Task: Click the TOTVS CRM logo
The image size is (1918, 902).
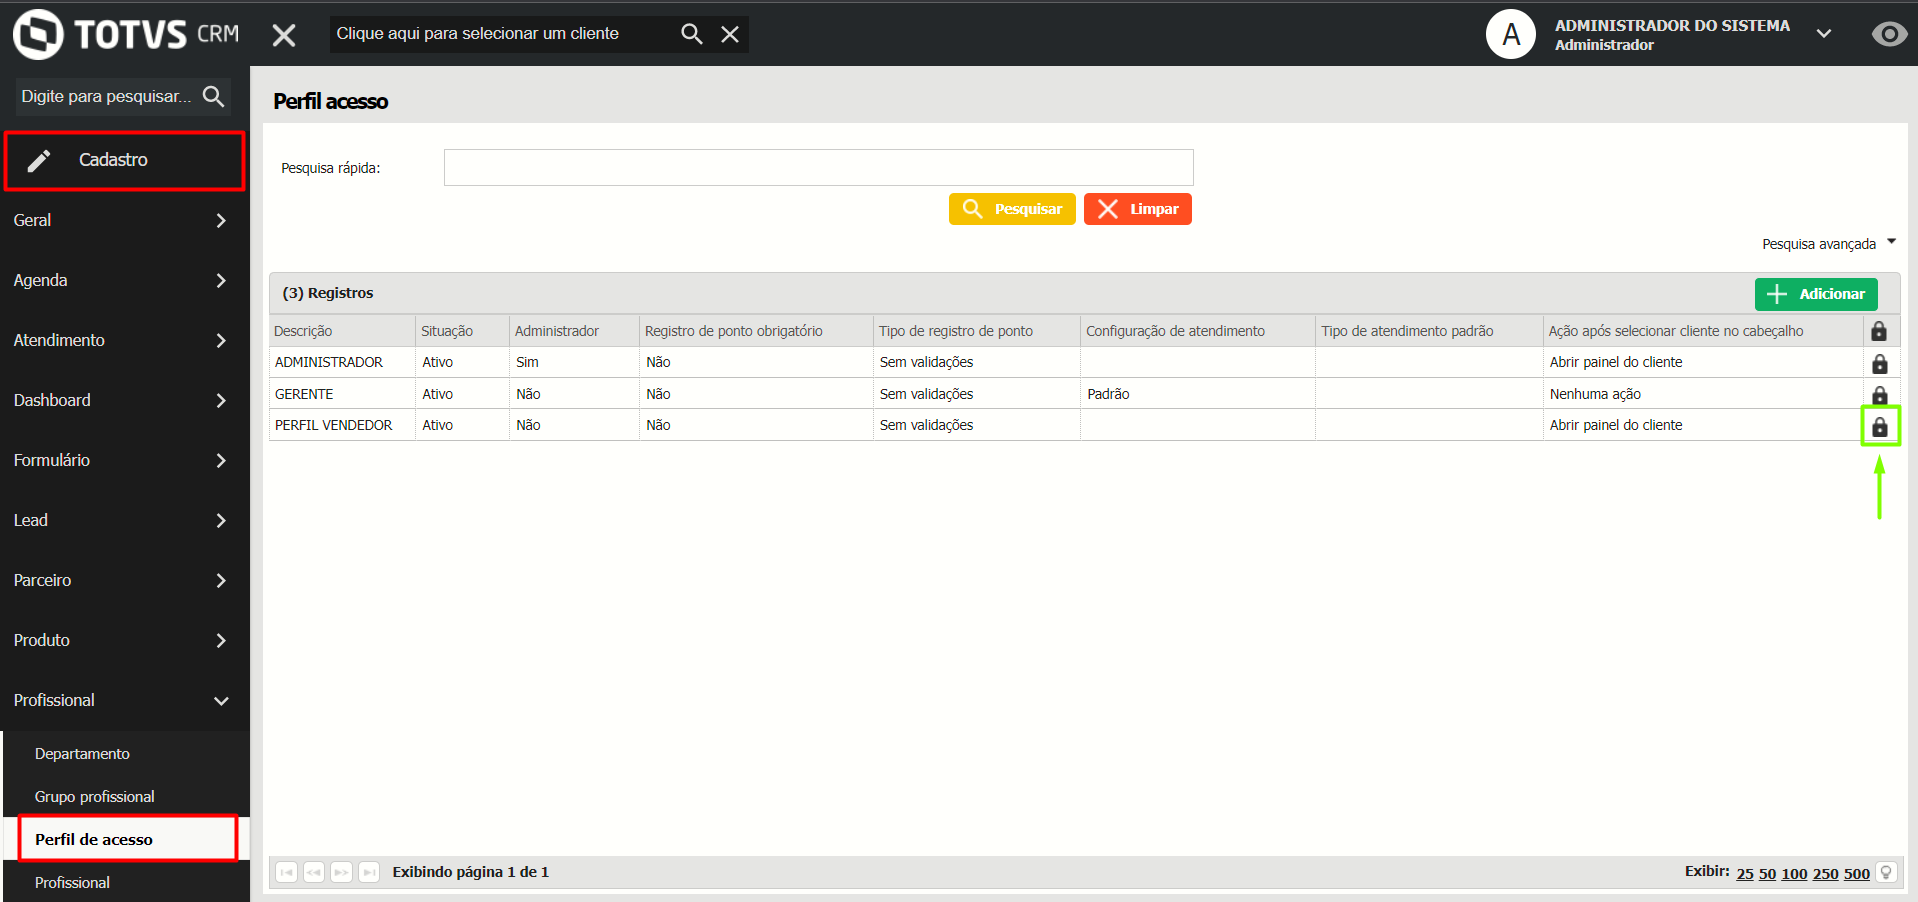Action: (x=126, y=34)
